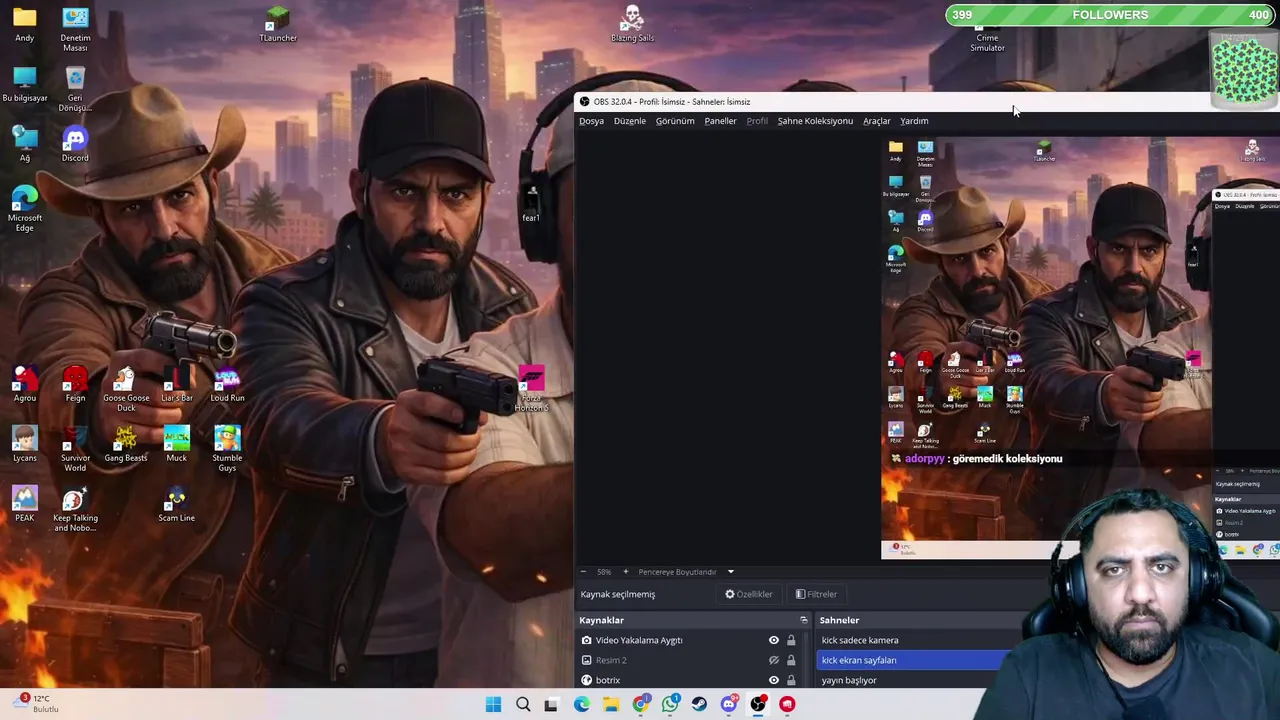Zoom in the preview with the plus button
The image size is (1280, 720).
pyautogui.click(x=625, y=572)
